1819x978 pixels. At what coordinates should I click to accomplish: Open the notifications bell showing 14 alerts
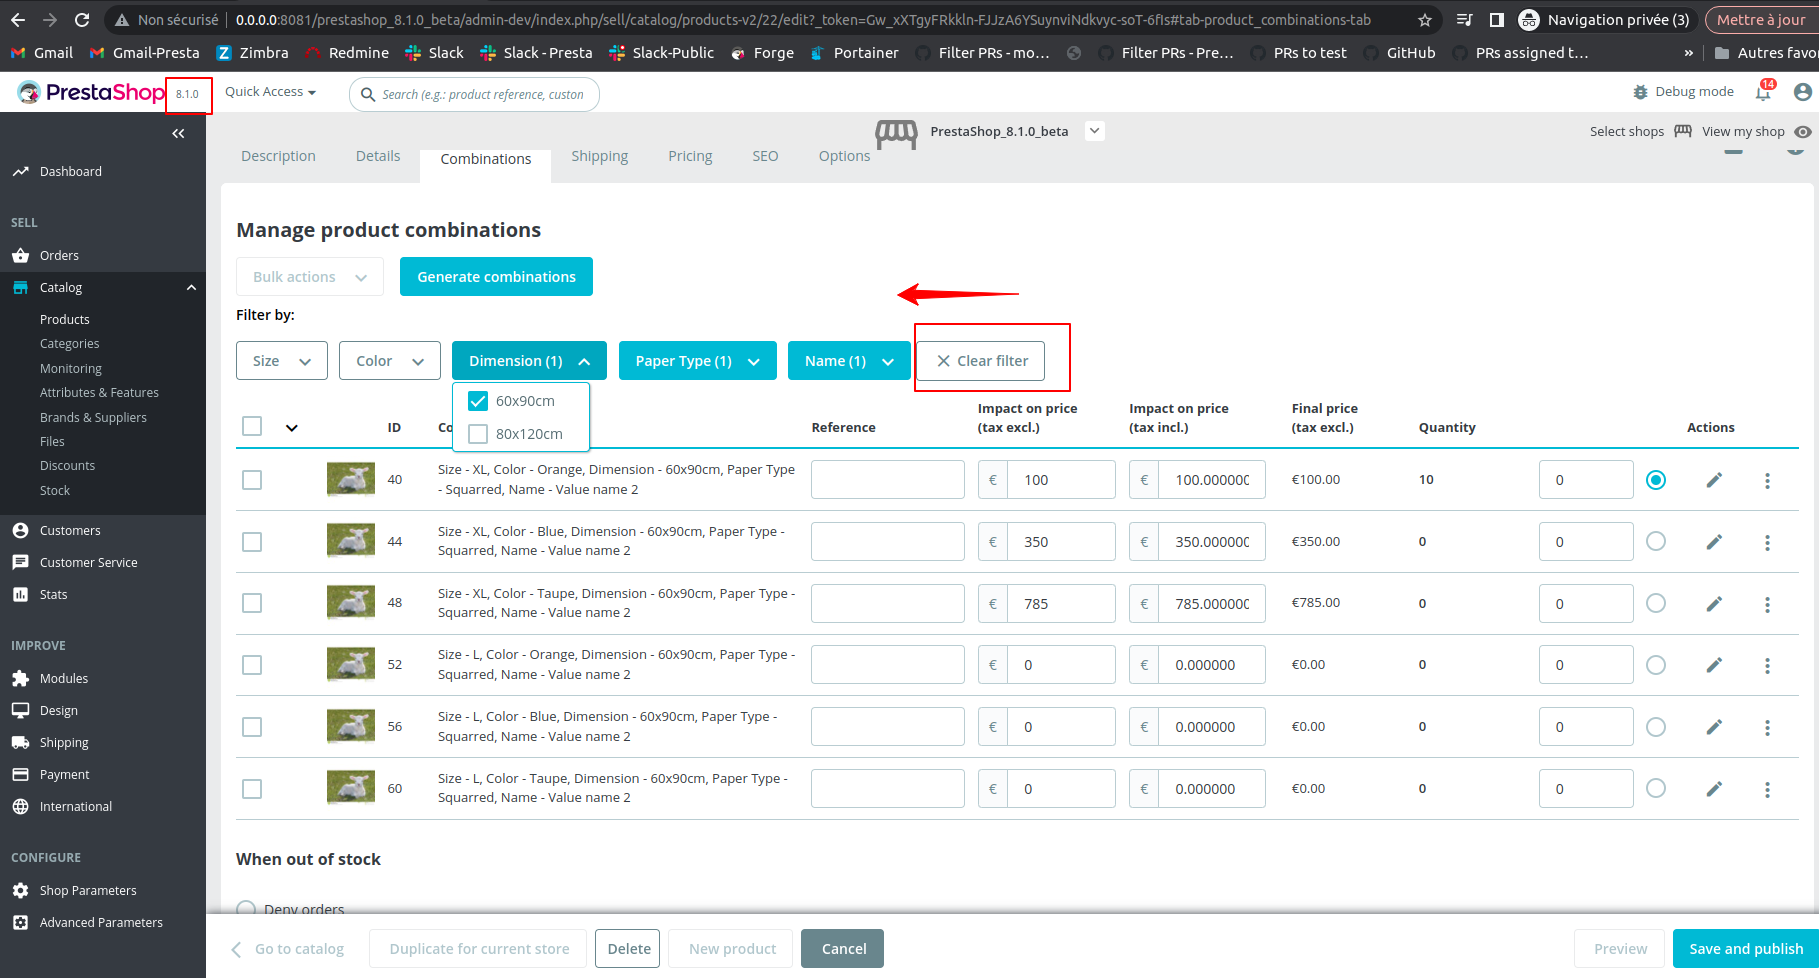pyautogui.click(x=1763, y=91)
